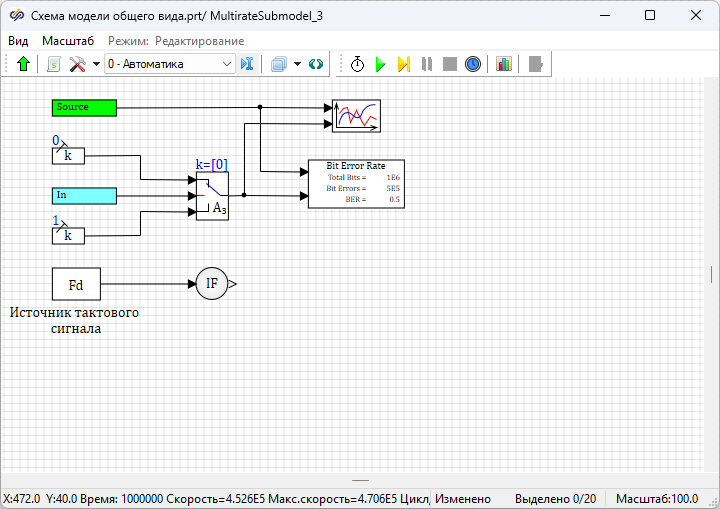Select the Bit Error Rate block
Image resolution: width=720 pixels, height=509 pixels.
click(x=355, y=183)
